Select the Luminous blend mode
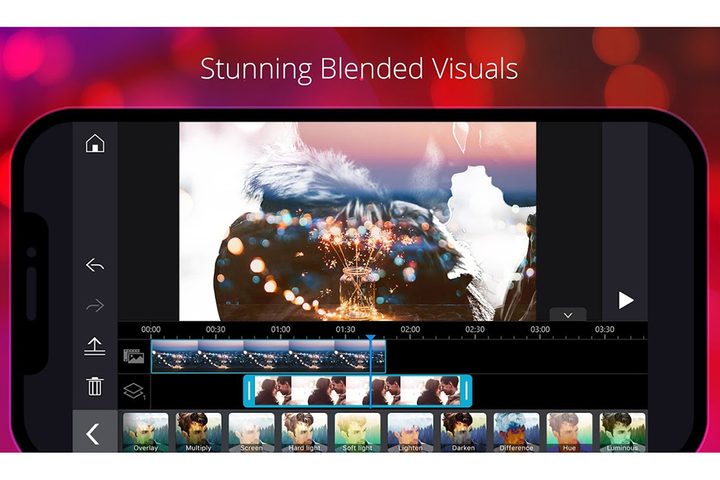 click(622, 432)
